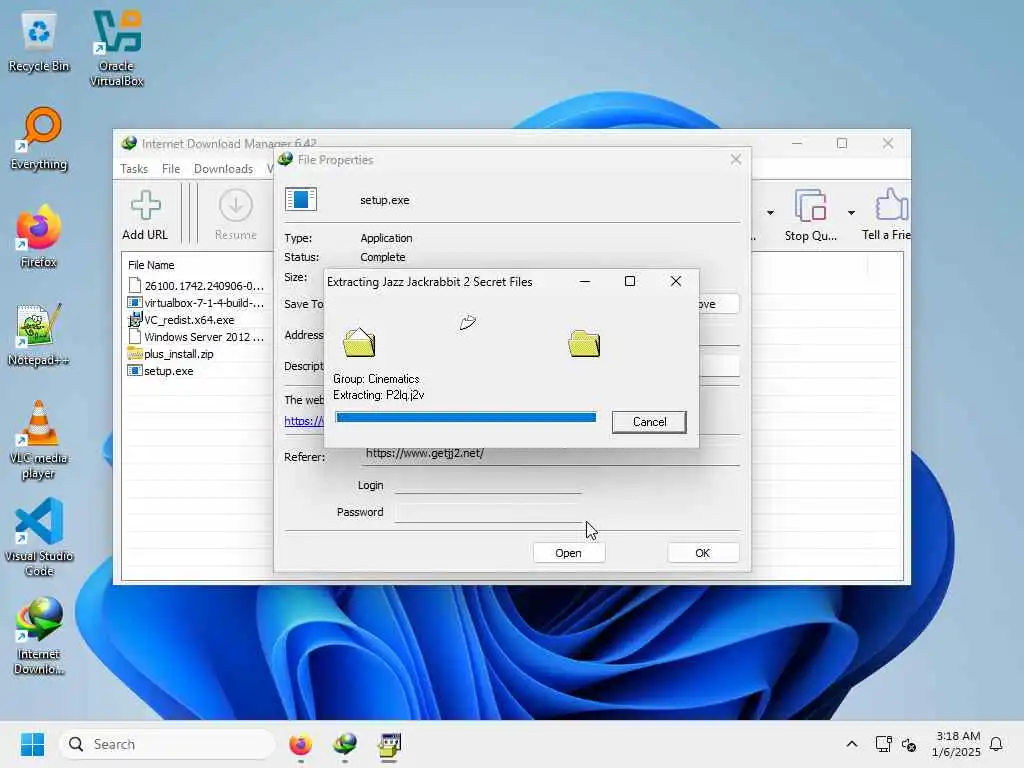Click the Tell a Friend toolbar icon
Image resolution: width=1024 pixels, height=768 pixels.
(x=887, y=215)
